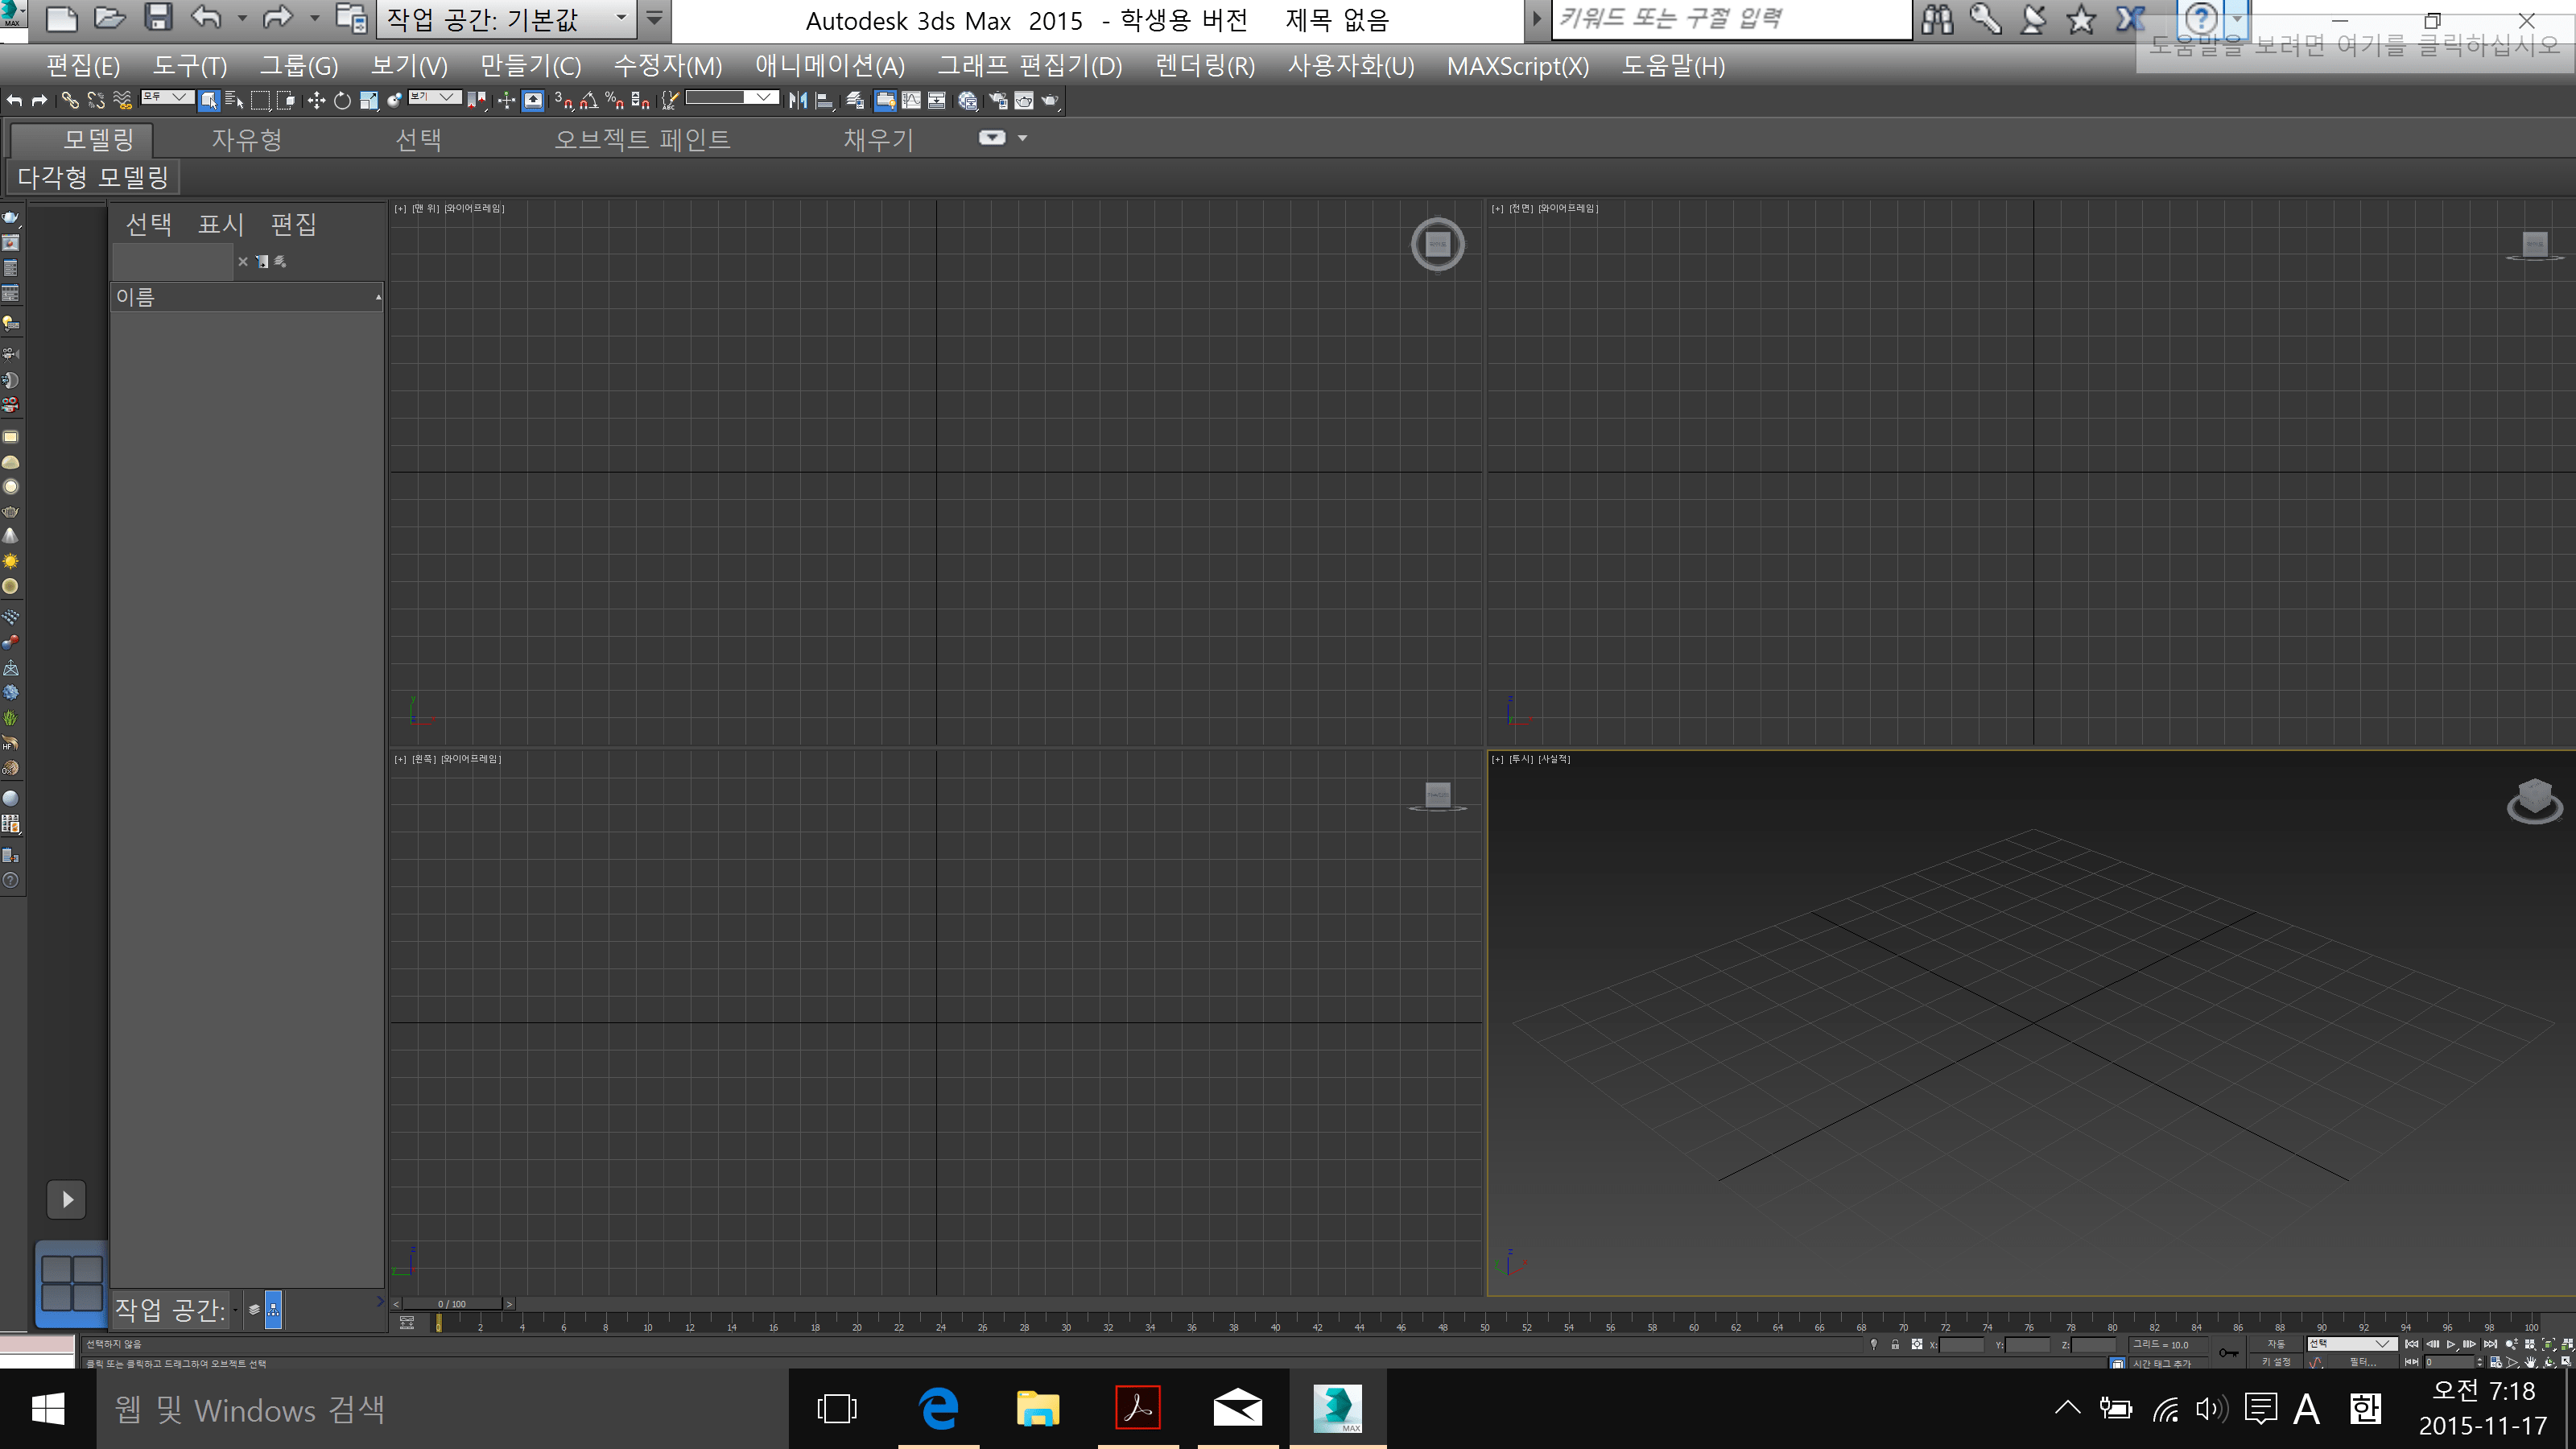Open the Curve Editor toolbar icon
Viewport: 2576px width, 1449px height.
pos(911,100)
